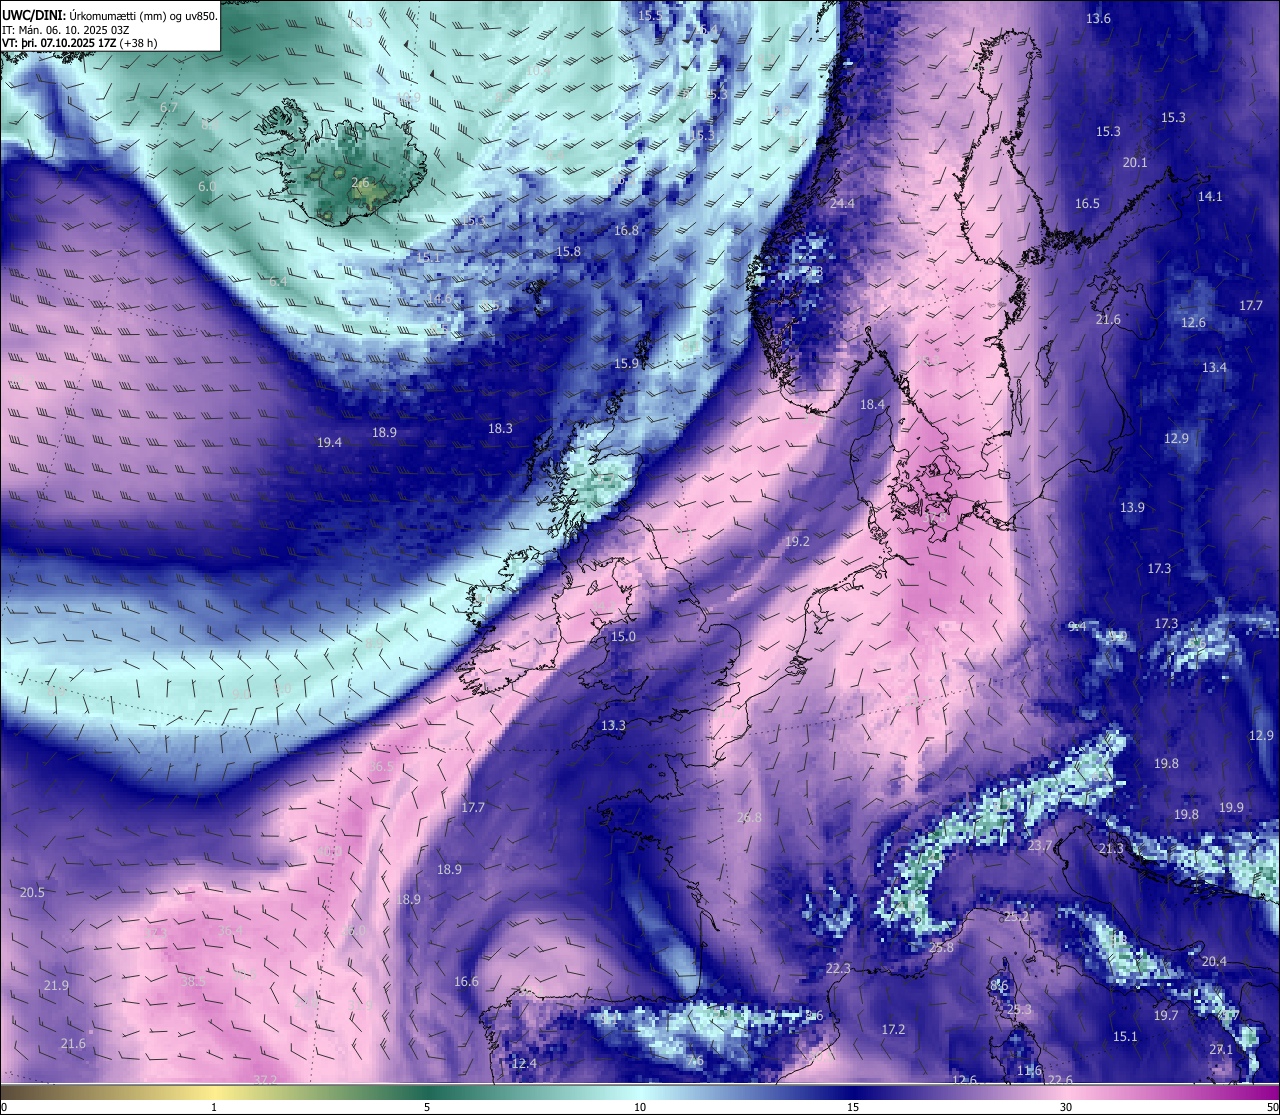
Task: Click the 19.4 value in the Atlantic
Action: click(x=329, y=442)
